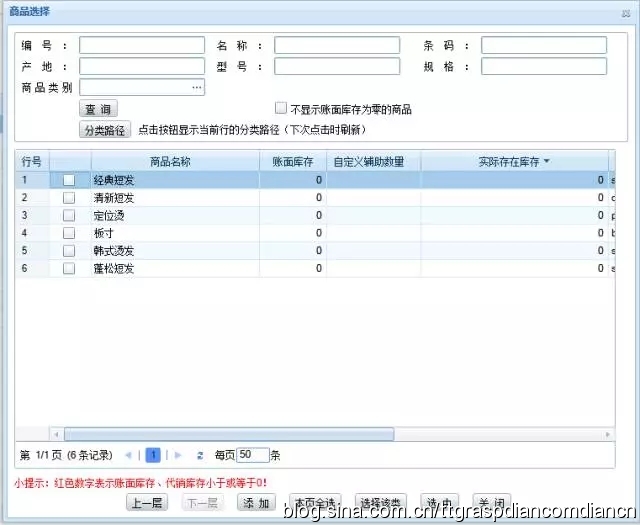The width and height of the screenshot is (640, 525).
Task: Sort by 商品名称 column header
Action: point(170,161)
